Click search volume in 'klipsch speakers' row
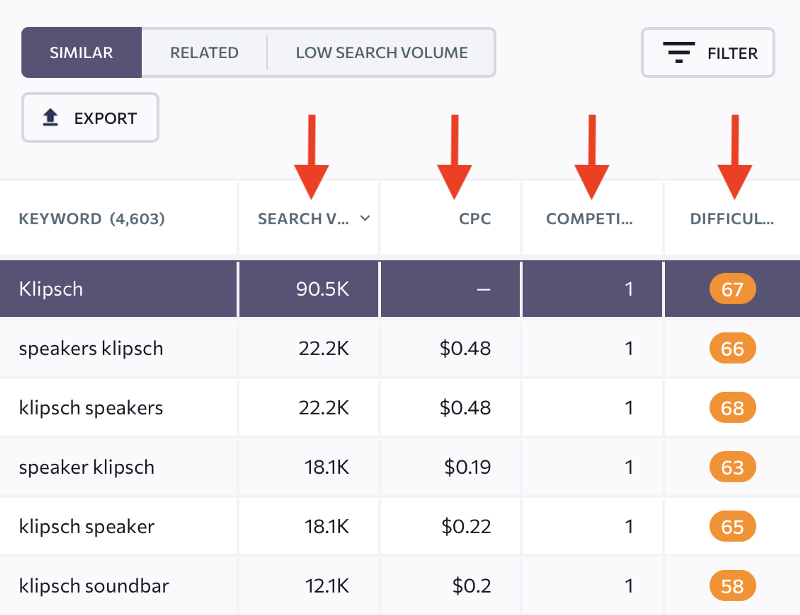This screenshot has height=615, width=800. pos(323,408)
